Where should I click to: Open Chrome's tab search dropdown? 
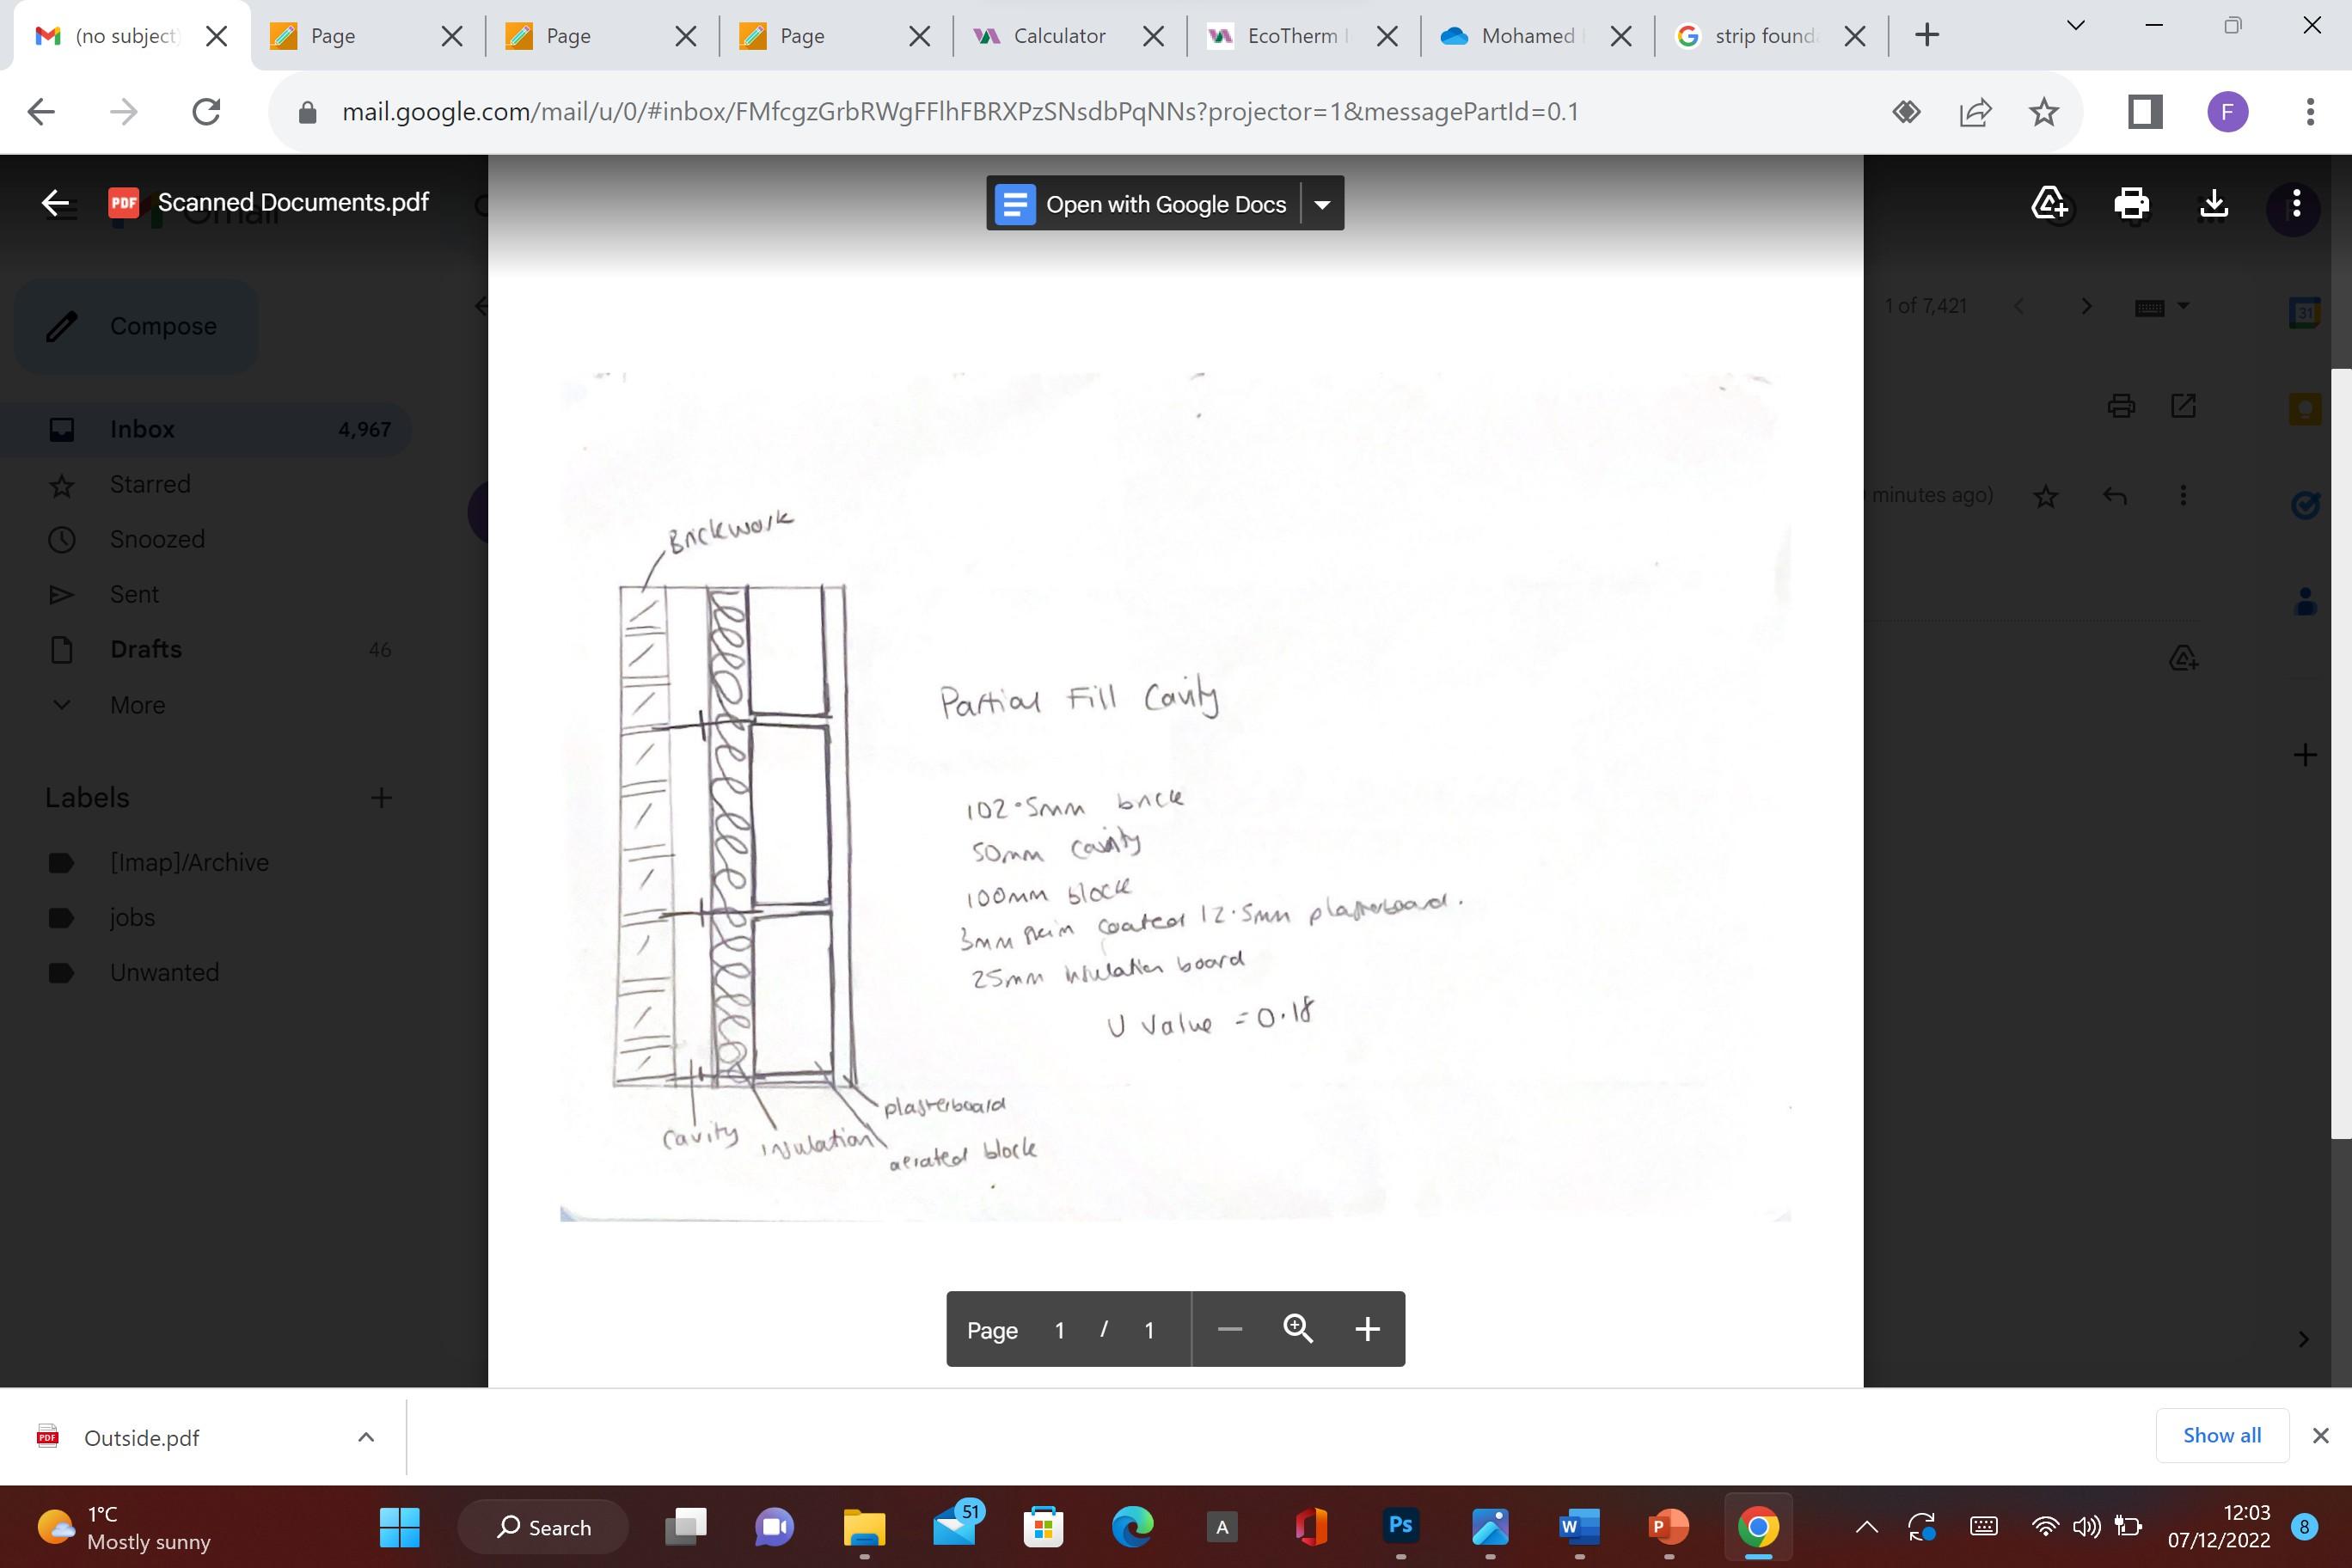[x=2075, y=26]
